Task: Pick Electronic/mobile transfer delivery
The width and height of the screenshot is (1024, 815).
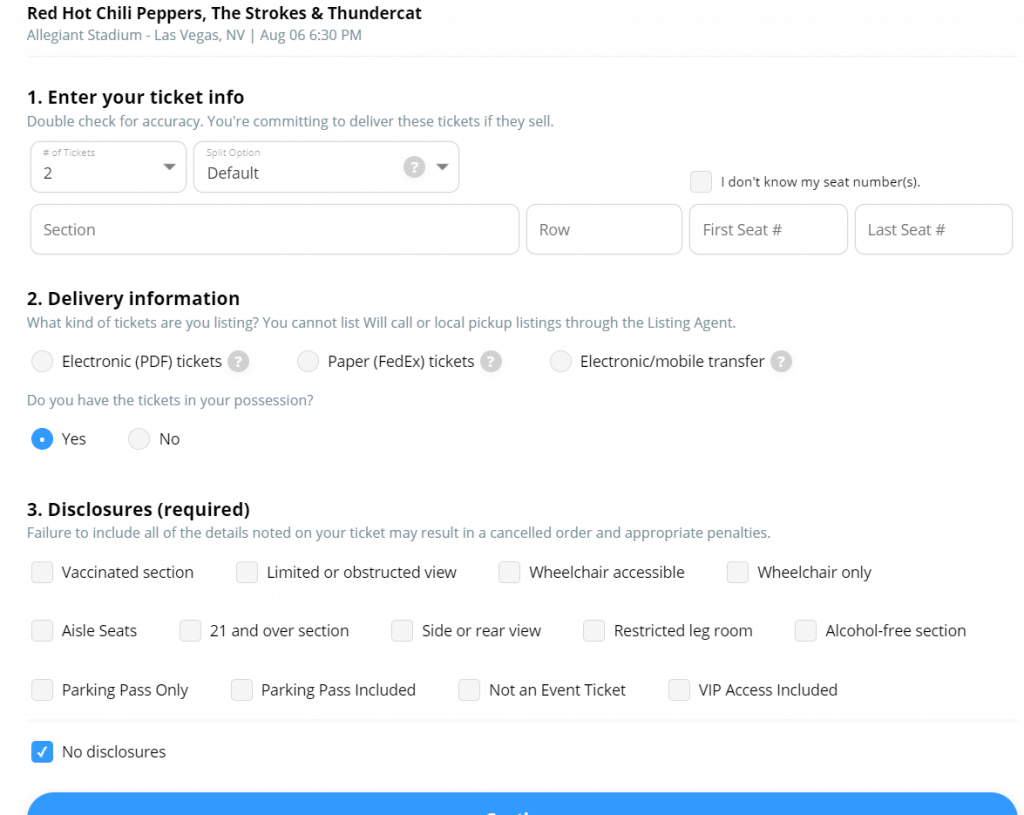Action: tap(560, 361)
